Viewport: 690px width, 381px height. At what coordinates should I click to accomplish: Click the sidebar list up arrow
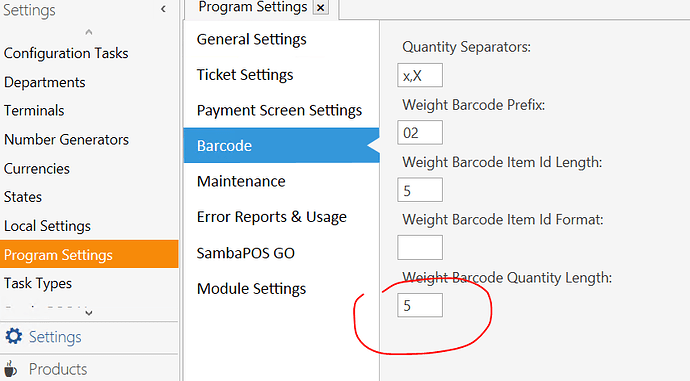(x=89, y=32)
